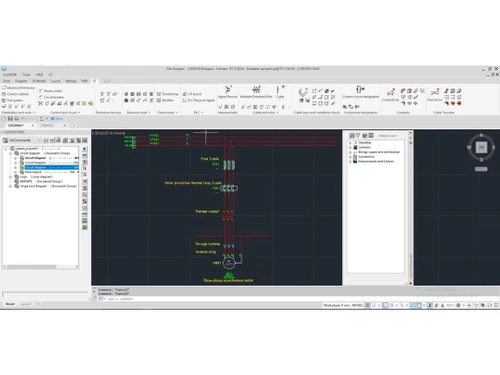
Task: Click the N compass direction on ViewCube
Action: pyautogui.click(x=481, y=135)
